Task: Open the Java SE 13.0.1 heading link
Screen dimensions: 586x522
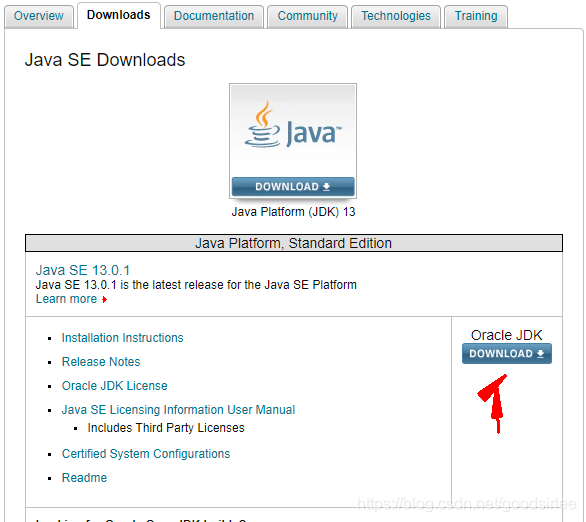Action: pos(83,270)
